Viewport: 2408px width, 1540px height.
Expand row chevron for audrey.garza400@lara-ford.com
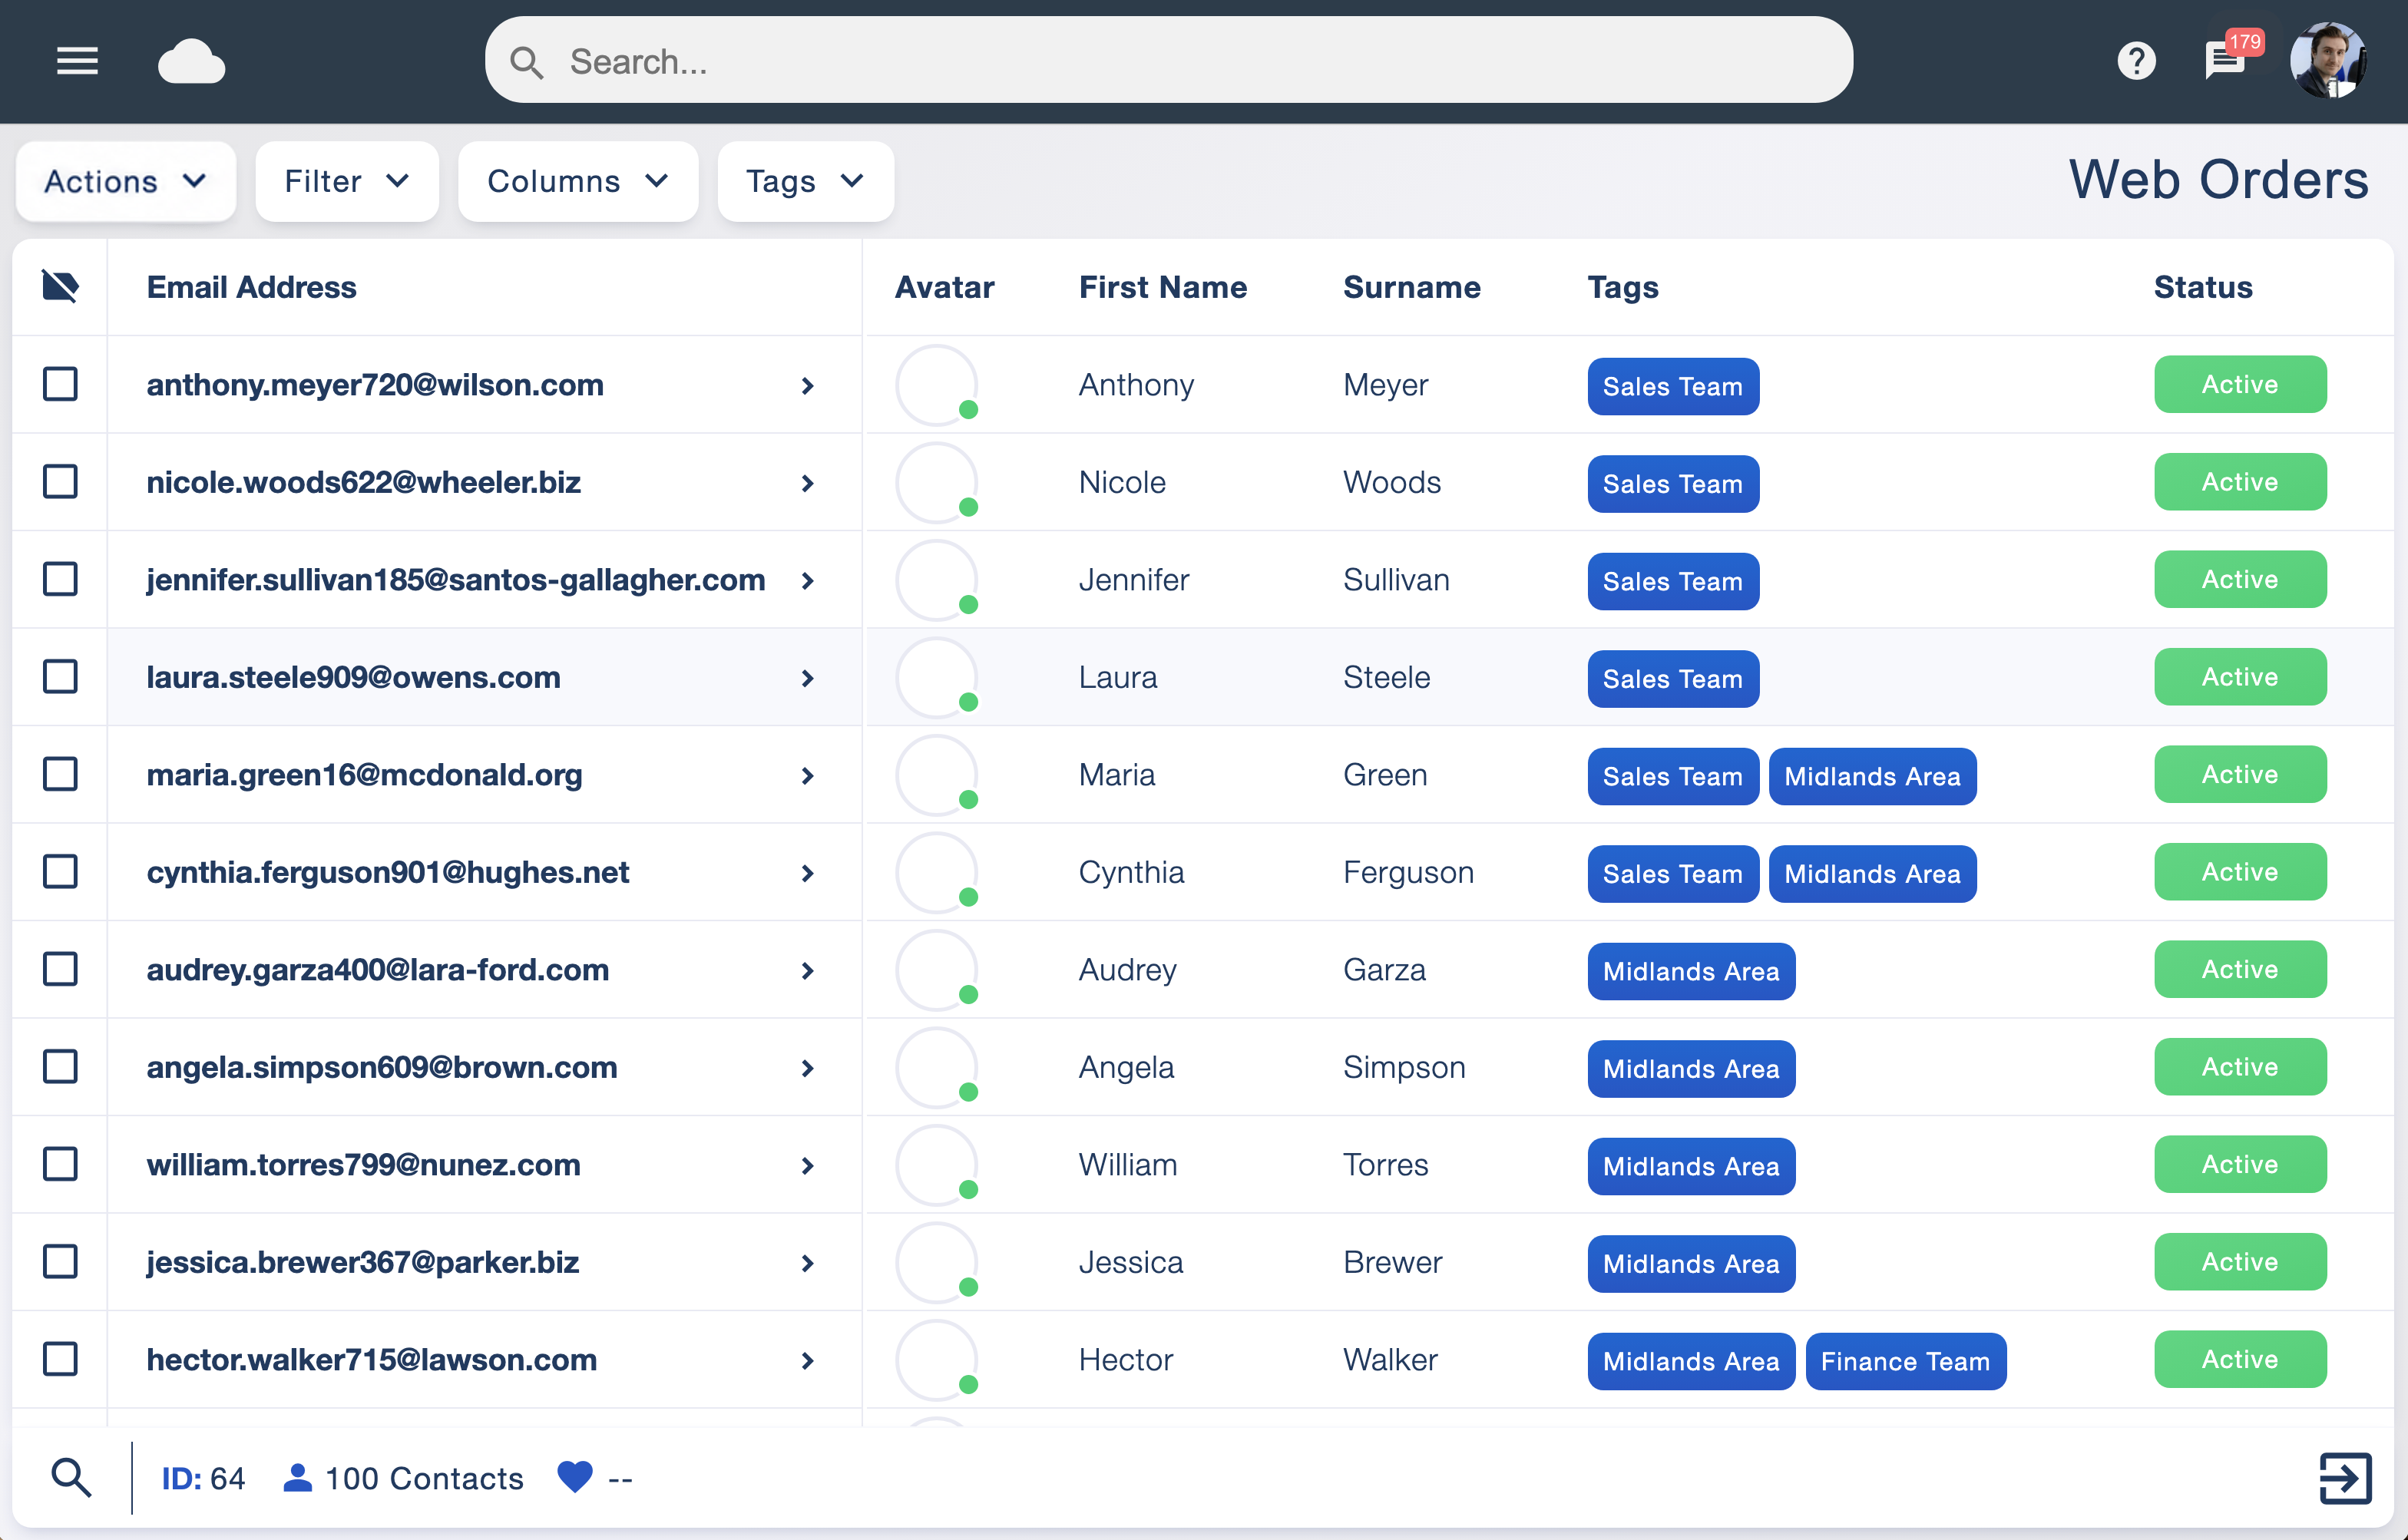click(808, 971)
